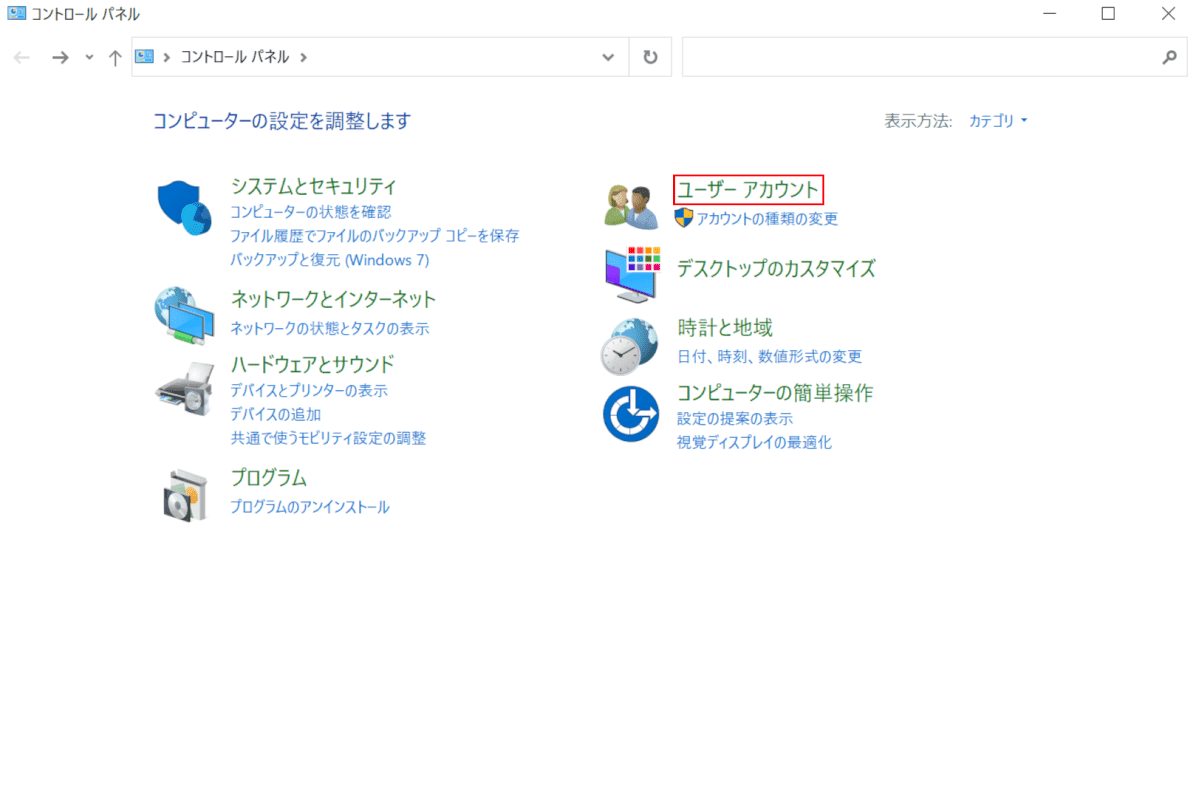Open デスクトップのカスタマイズ category
The width and height of the screenshot is (1196, 800).
tap(776, 268)
